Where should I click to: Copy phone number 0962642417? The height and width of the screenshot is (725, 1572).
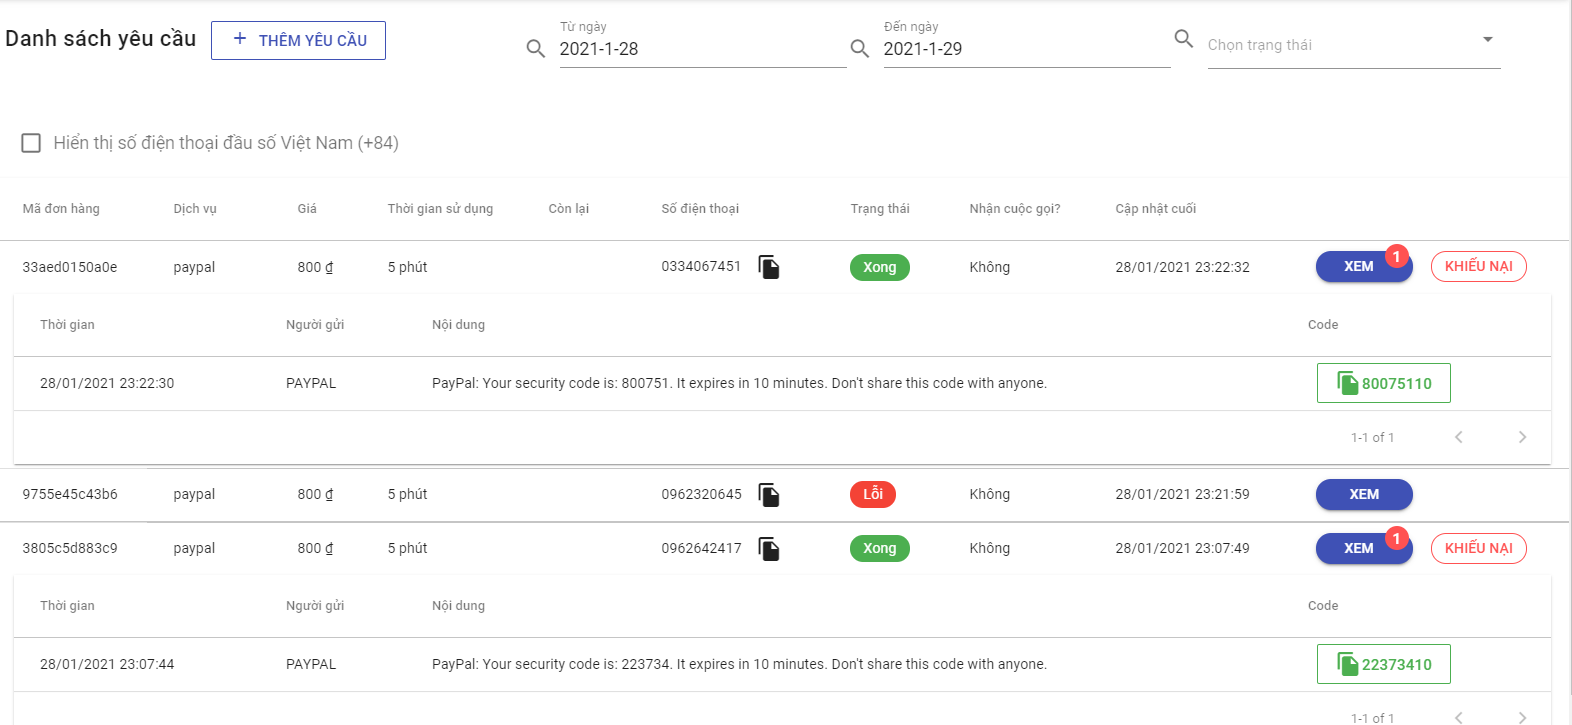(769, 549)
